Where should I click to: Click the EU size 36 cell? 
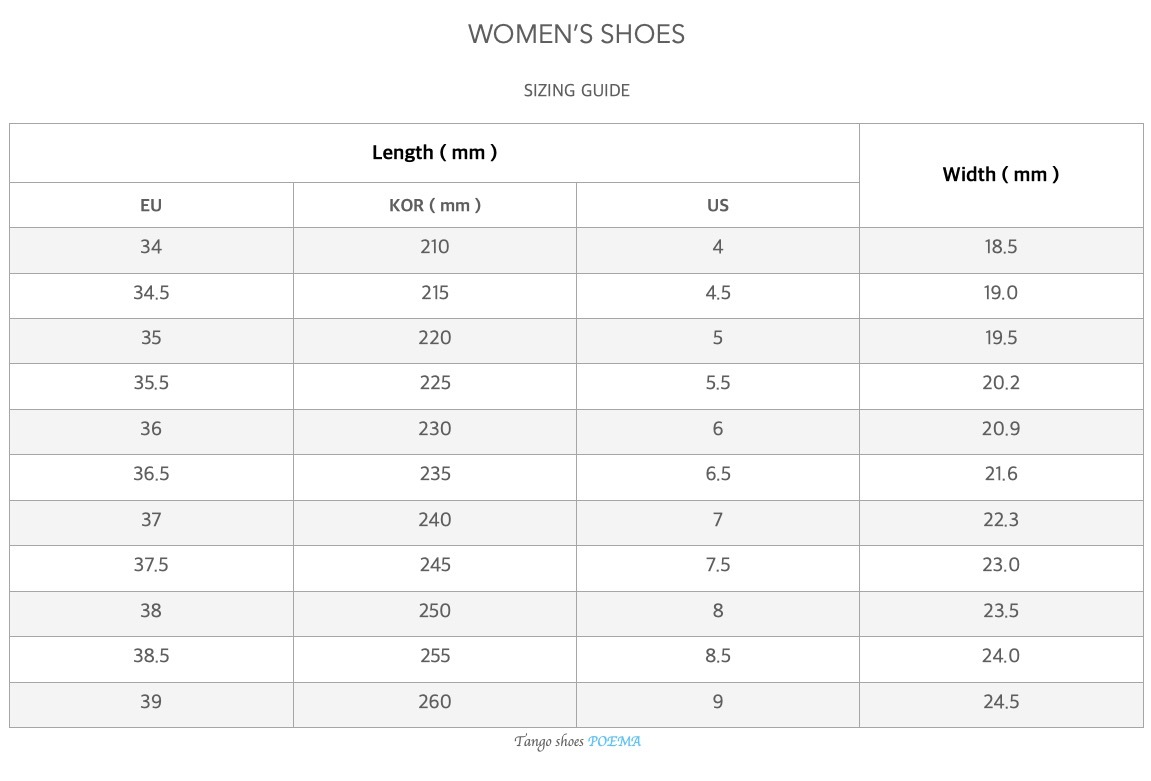coord(151,429)
